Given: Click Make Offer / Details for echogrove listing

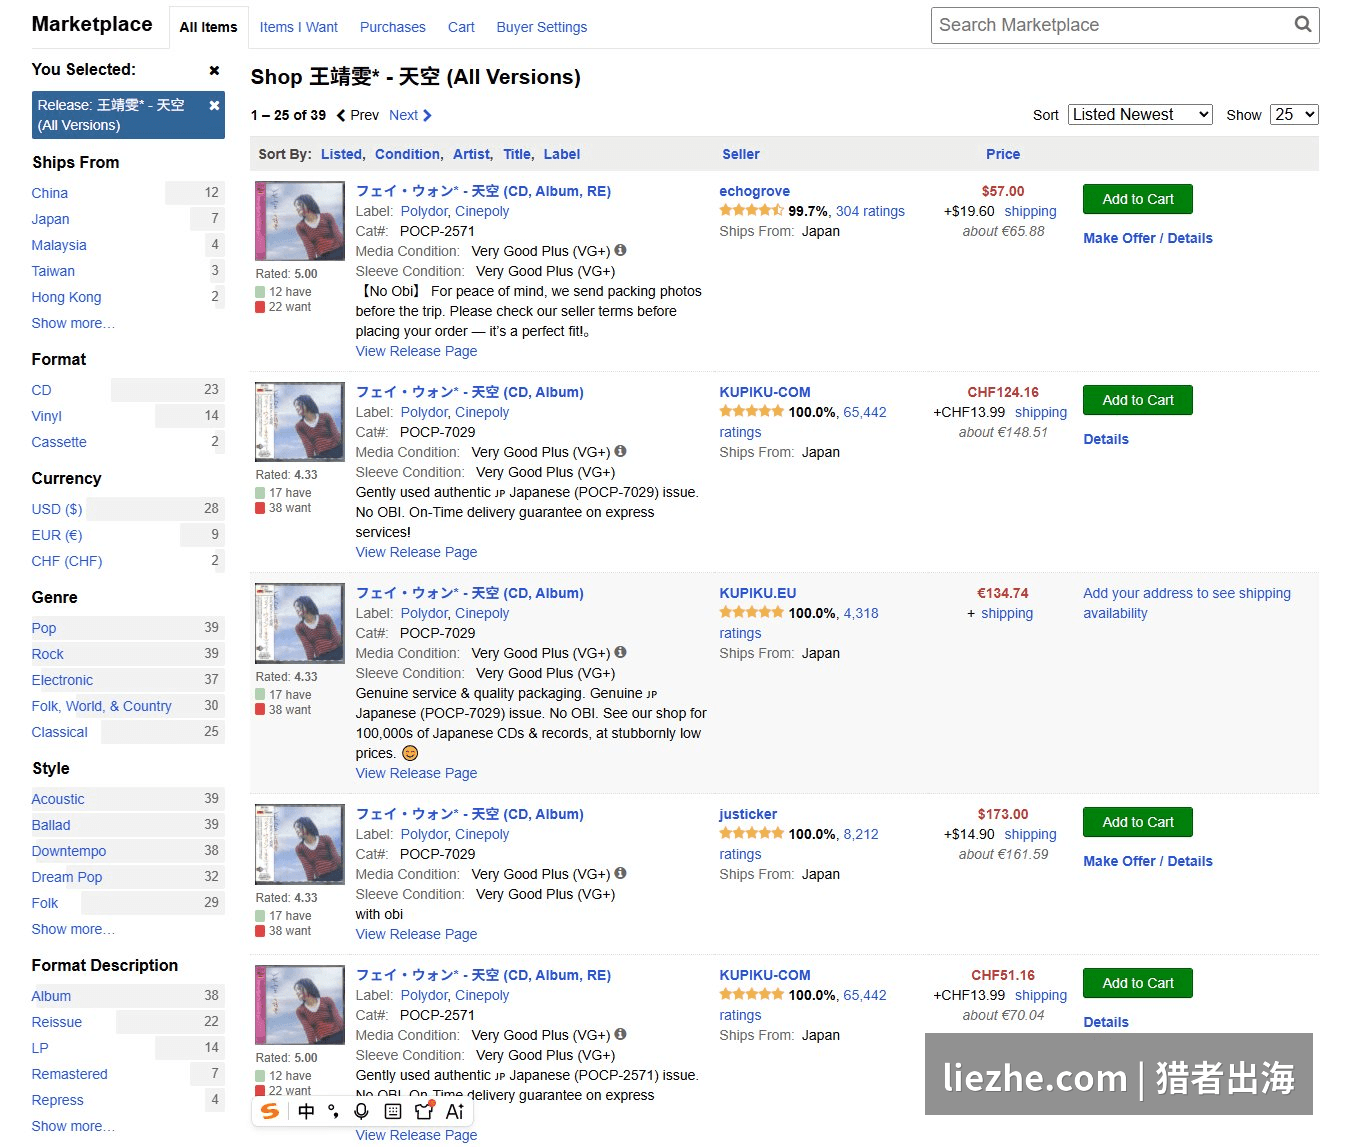Looking at the screenshot, I should click(1148, 238).
